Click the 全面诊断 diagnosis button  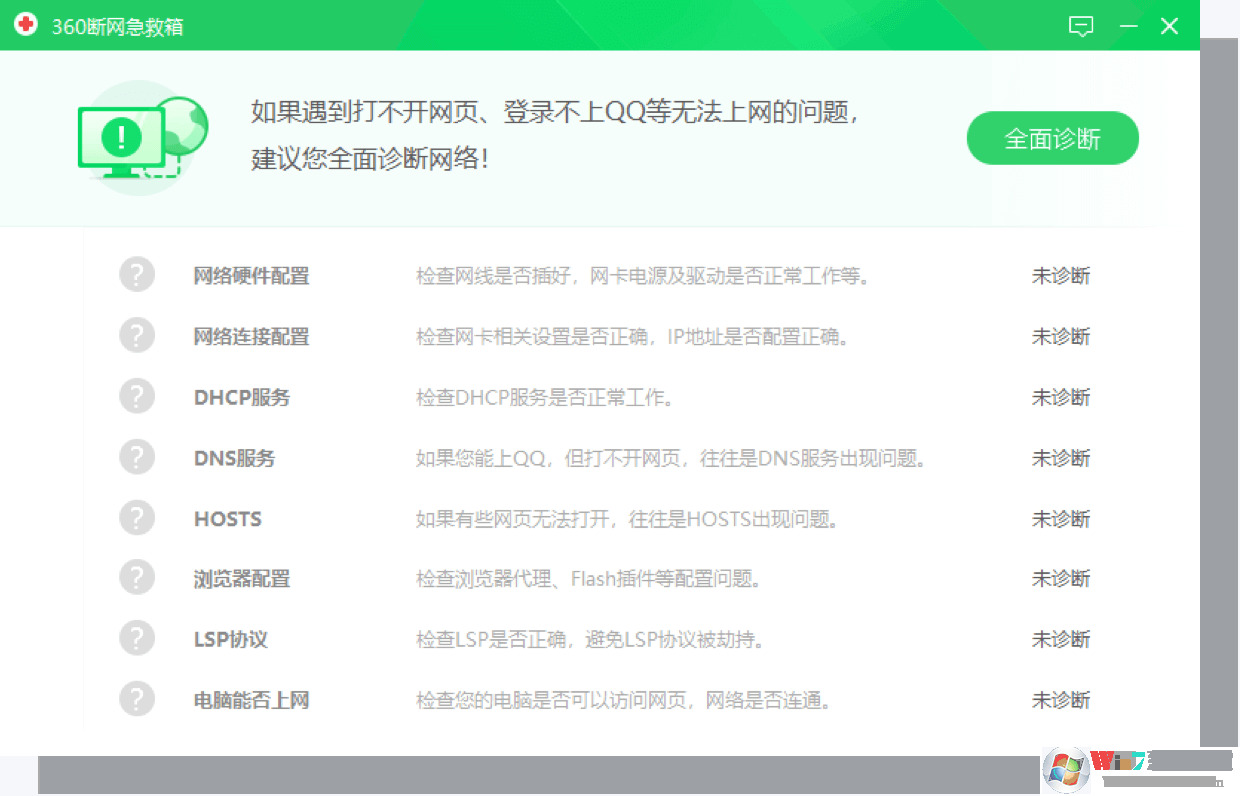click(1052, 138)
